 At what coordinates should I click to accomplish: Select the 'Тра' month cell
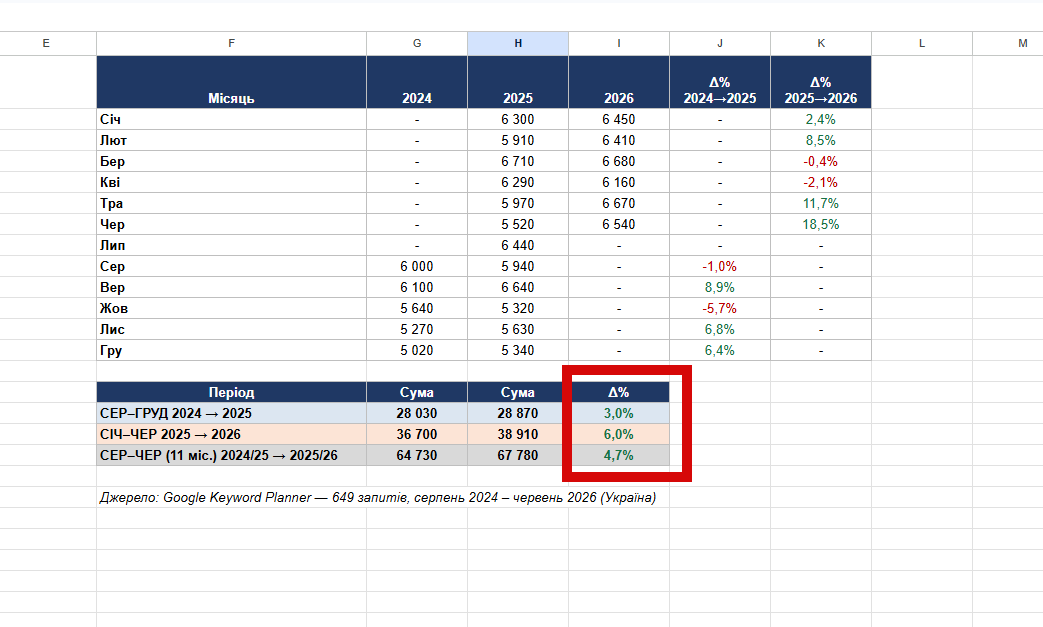point(231,203)
